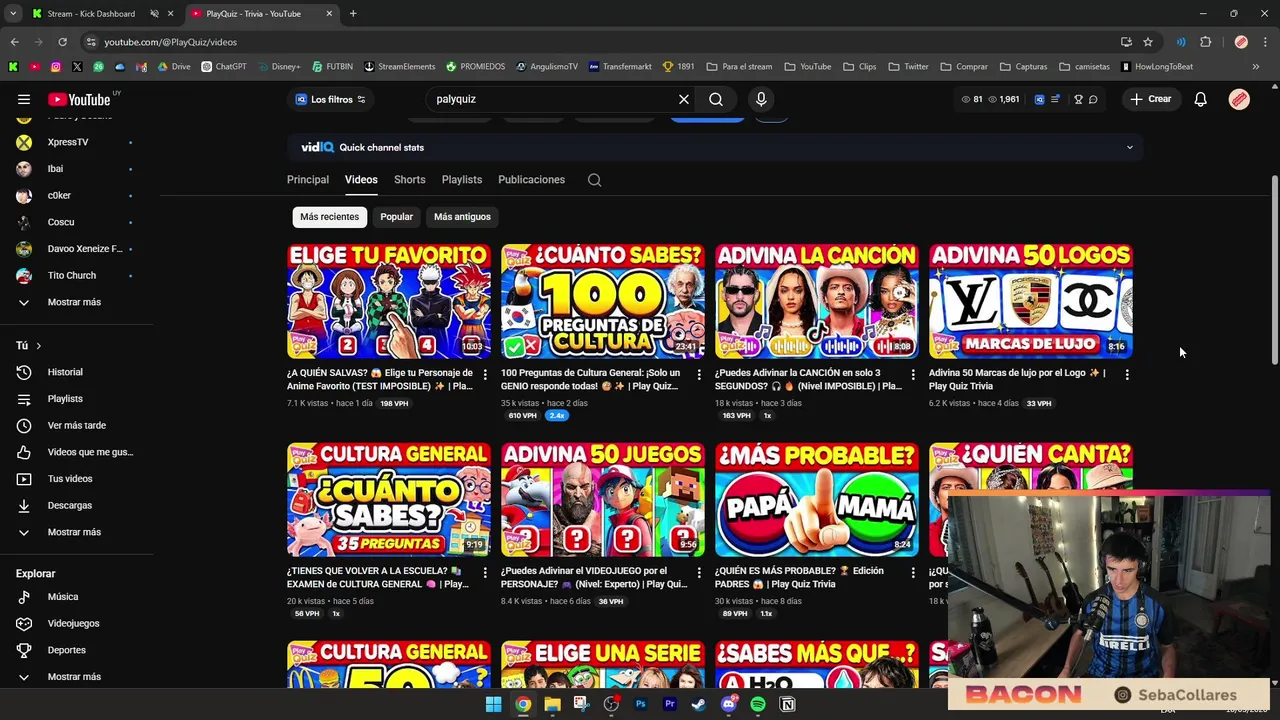Image resolution: width=1280 pixels, height=720 pixels.
Task: Start voice search with microphone
Action: tap(761, 99)
